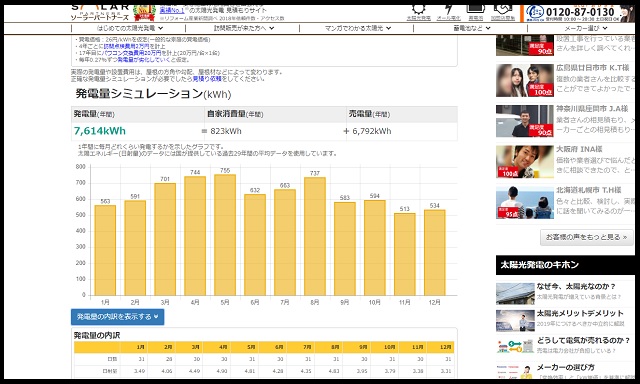This screenshot has height=384, width=640.
Task: Open the 大阪府 INA様 review
Action: click(579, 149)
